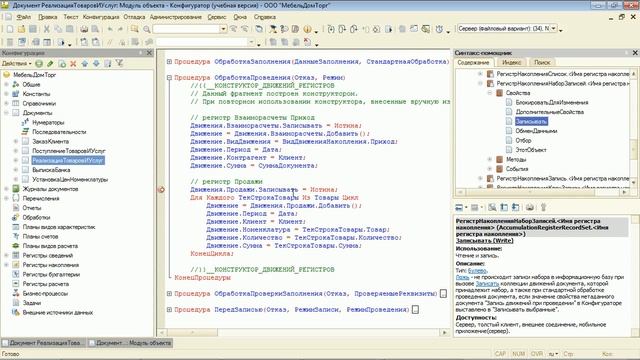Image resolution: width=640 pixels, height=360 pixels.
Task: Expand the ЗаказКлиента document node
Action: (x=16, y=141)
